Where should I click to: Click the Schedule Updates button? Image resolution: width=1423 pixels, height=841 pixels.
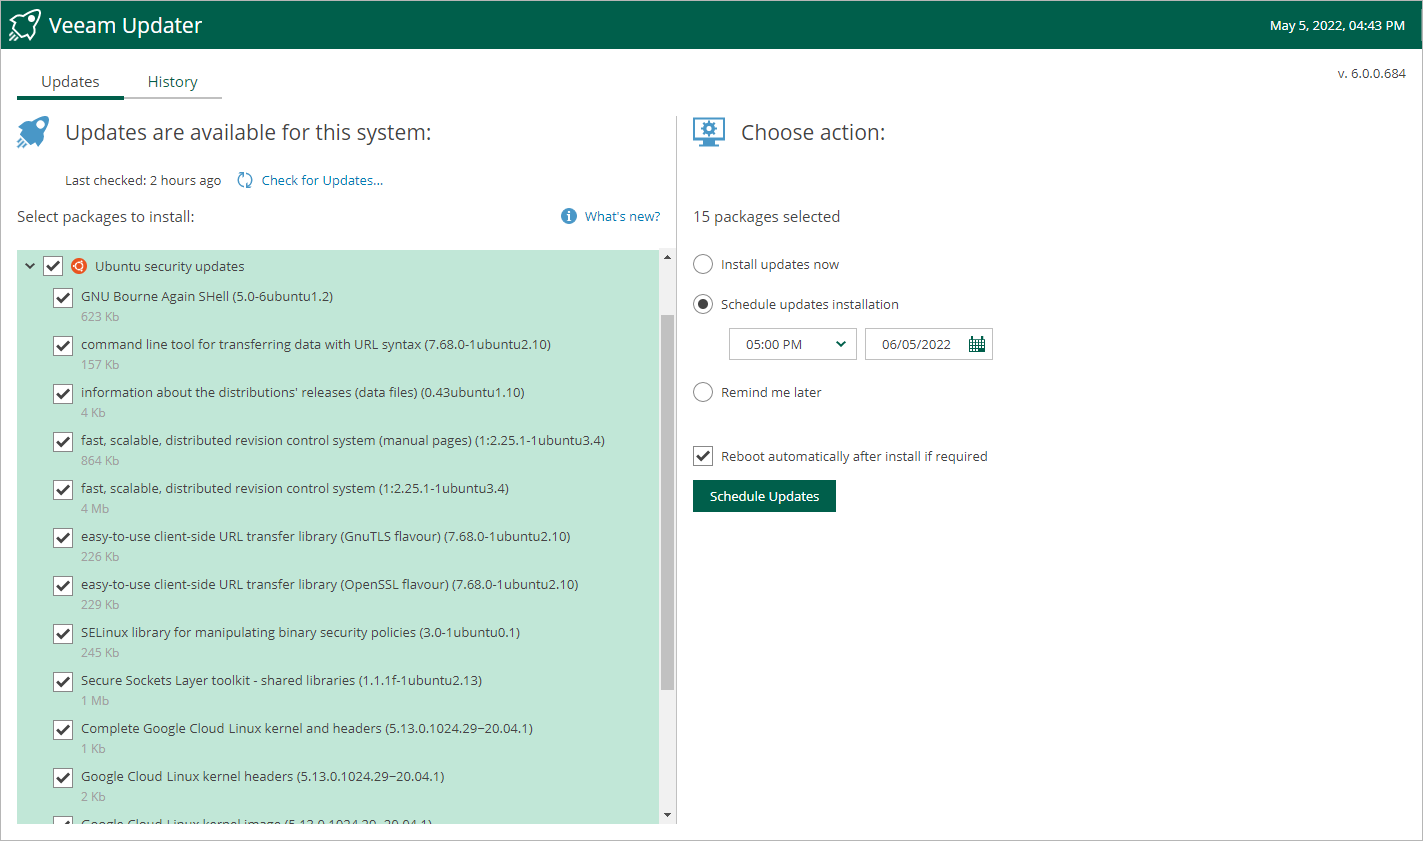[x=764, y=496]
